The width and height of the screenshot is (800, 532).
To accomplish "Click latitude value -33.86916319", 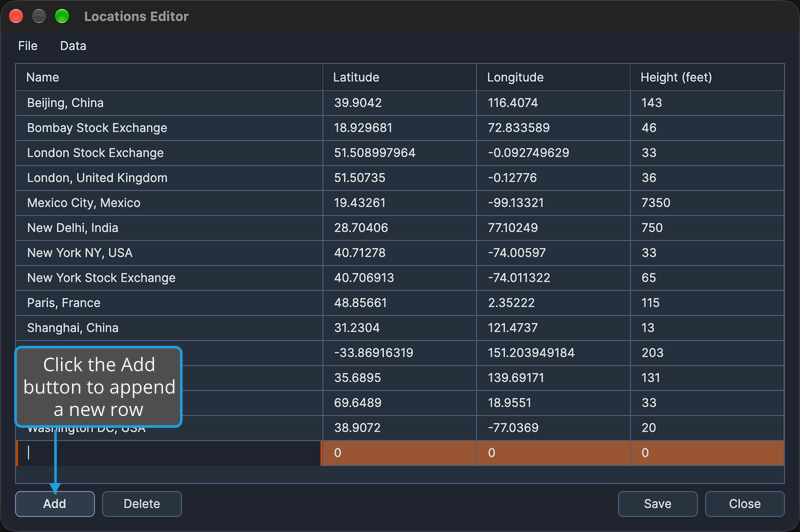I will pyautogui.click(x=373, y=353).
